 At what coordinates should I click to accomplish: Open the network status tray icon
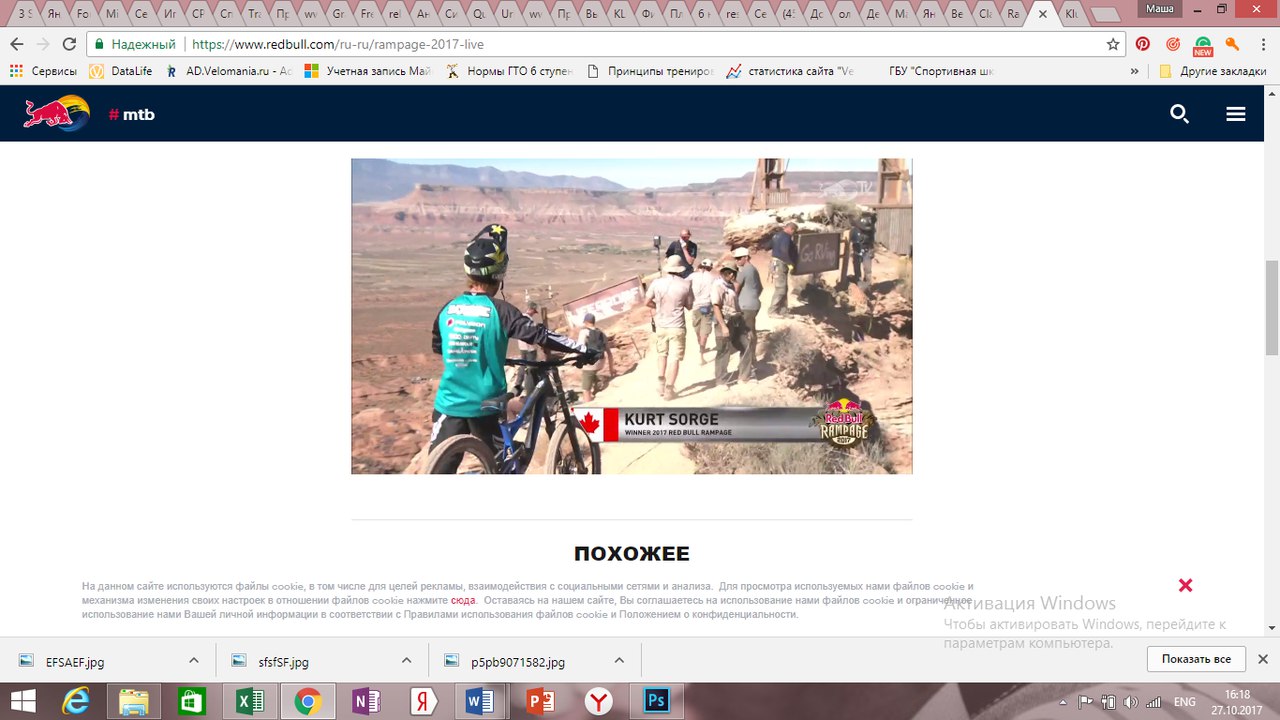click(1154, 702)
